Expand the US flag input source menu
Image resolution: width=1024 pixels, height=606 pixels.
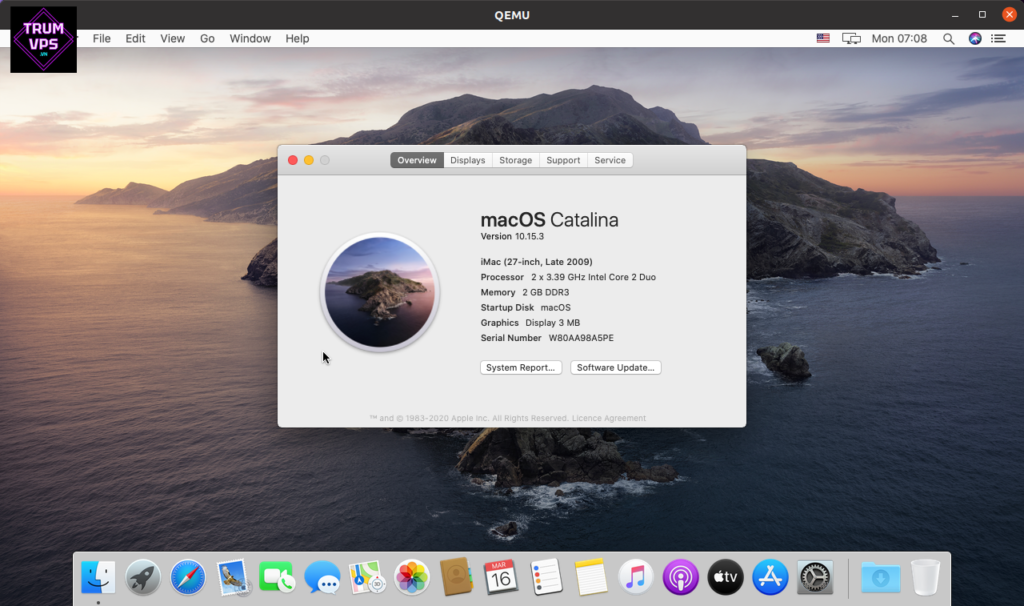823,38
